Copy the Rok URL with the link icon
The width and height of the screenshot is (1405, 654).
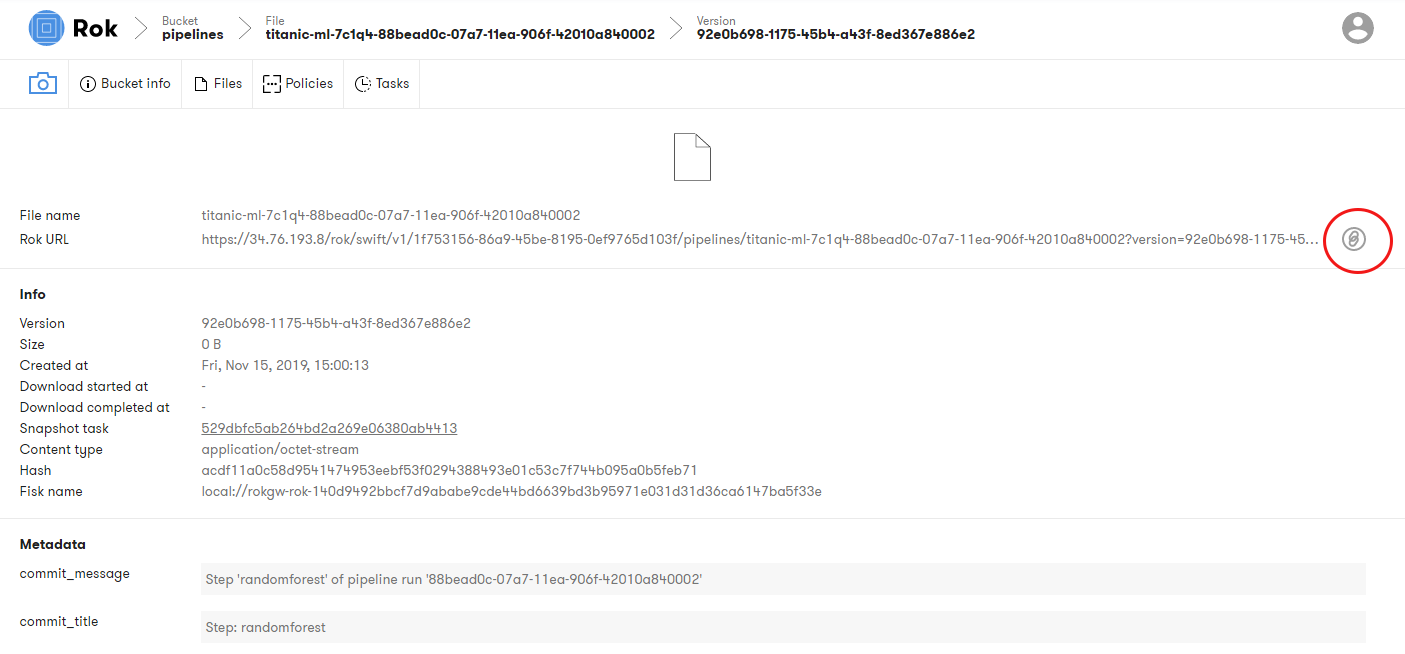point(1353,239)
